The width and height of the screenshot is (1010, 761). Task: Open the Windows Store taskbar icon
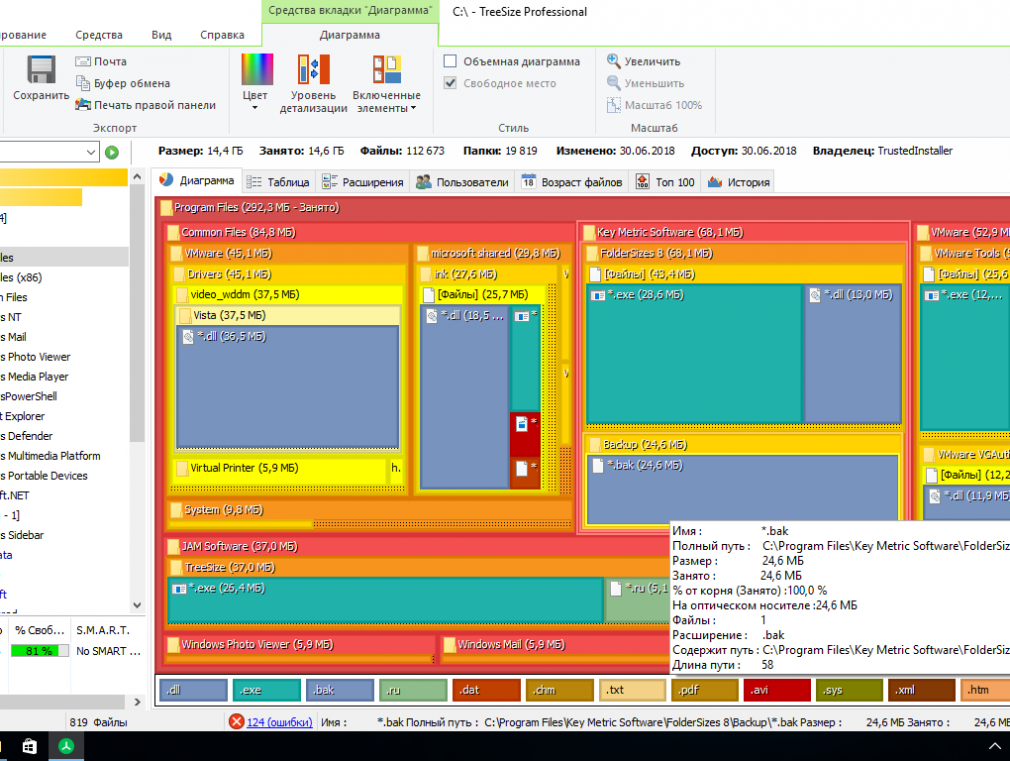(30, 746)
